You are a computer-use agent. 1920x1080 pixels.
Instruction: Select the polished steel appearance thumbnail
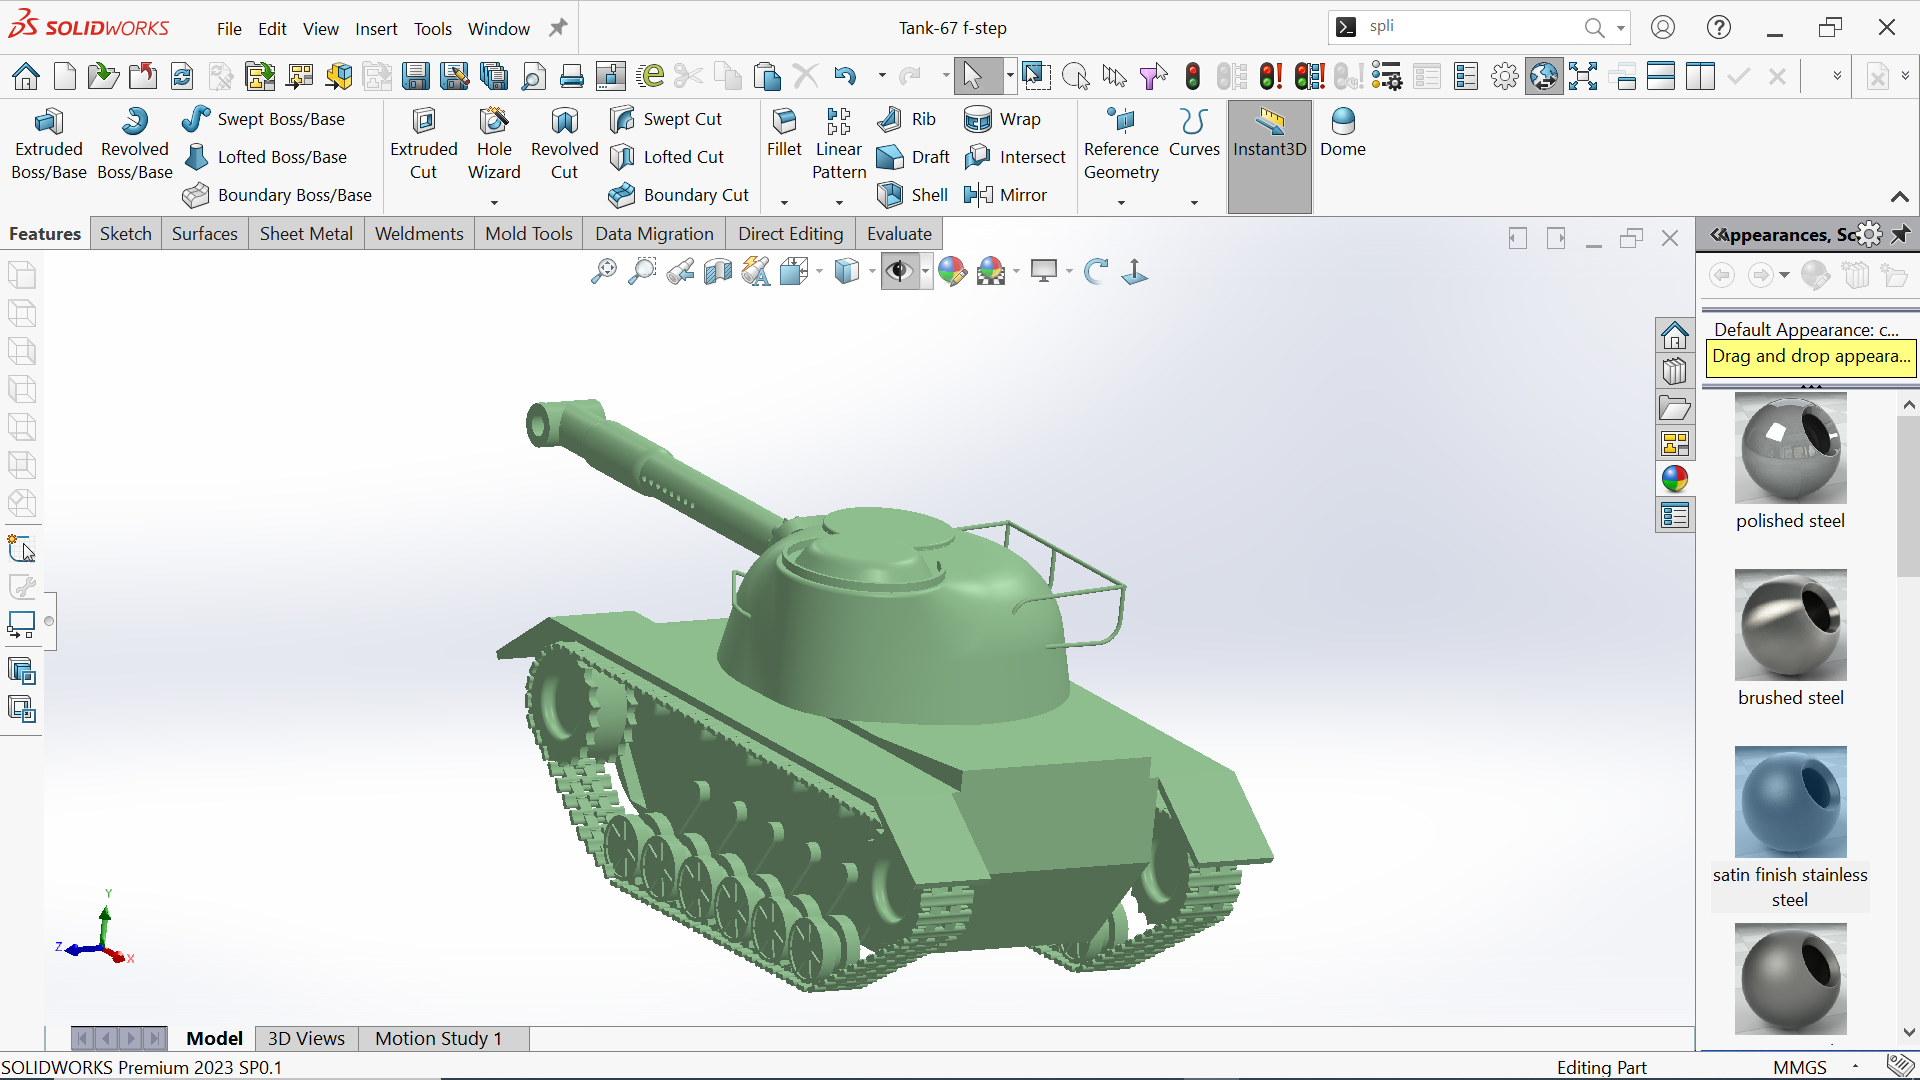click(1790, 449)
